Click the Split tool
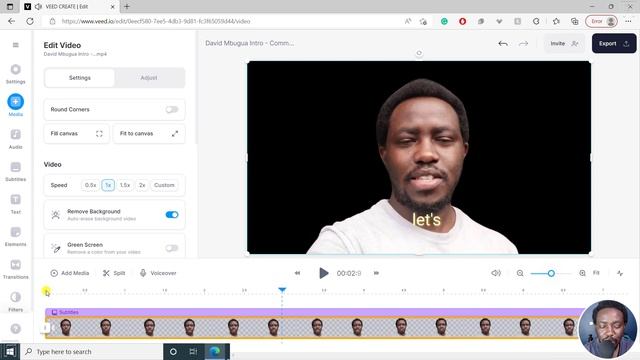 (114, 273)
